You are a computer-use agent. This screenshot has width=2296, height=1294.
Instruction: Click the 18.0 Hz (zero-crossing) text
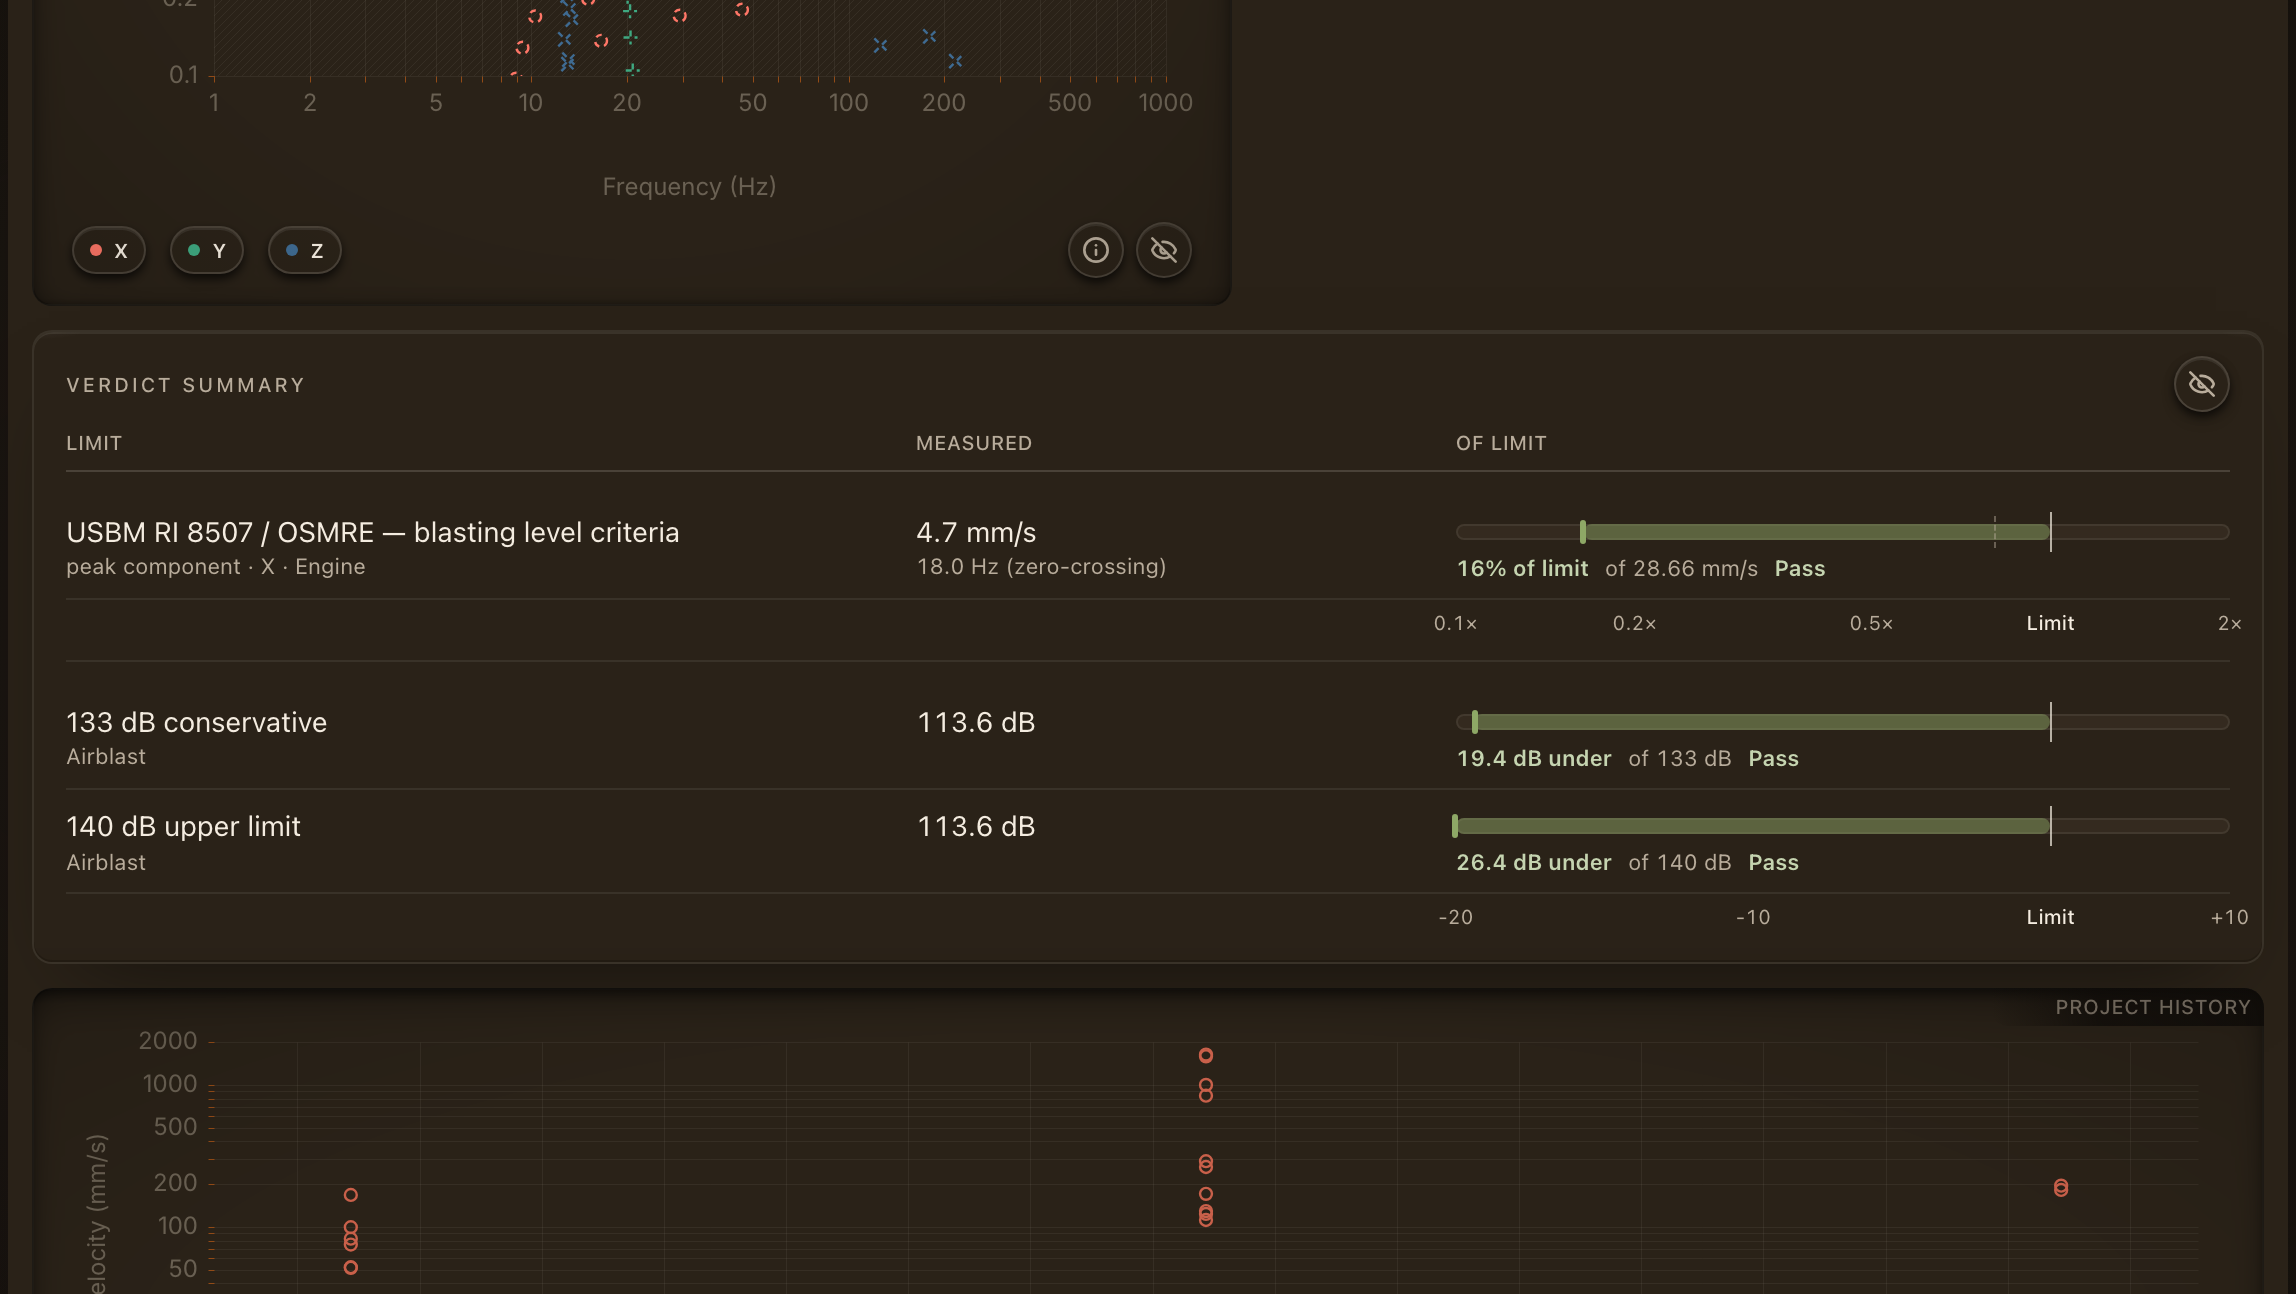pos(1042,567)
